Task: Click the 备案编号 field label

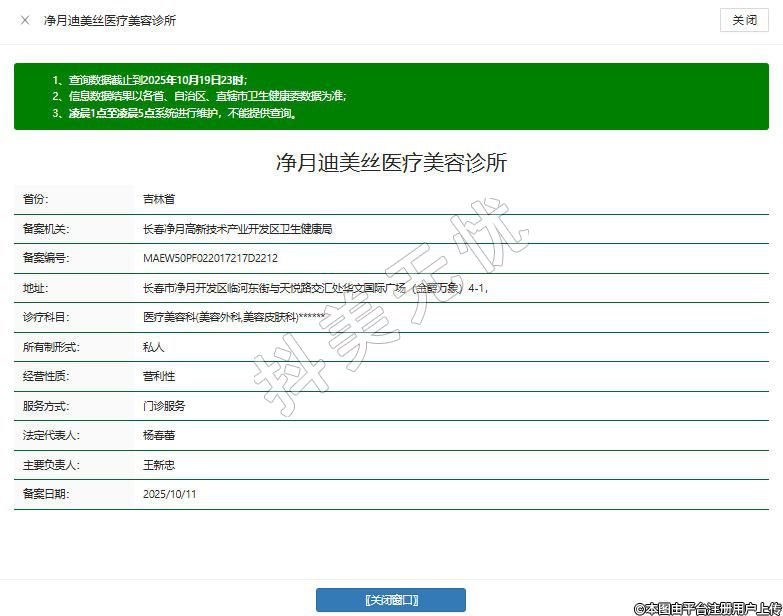Action: pos(45,258)
